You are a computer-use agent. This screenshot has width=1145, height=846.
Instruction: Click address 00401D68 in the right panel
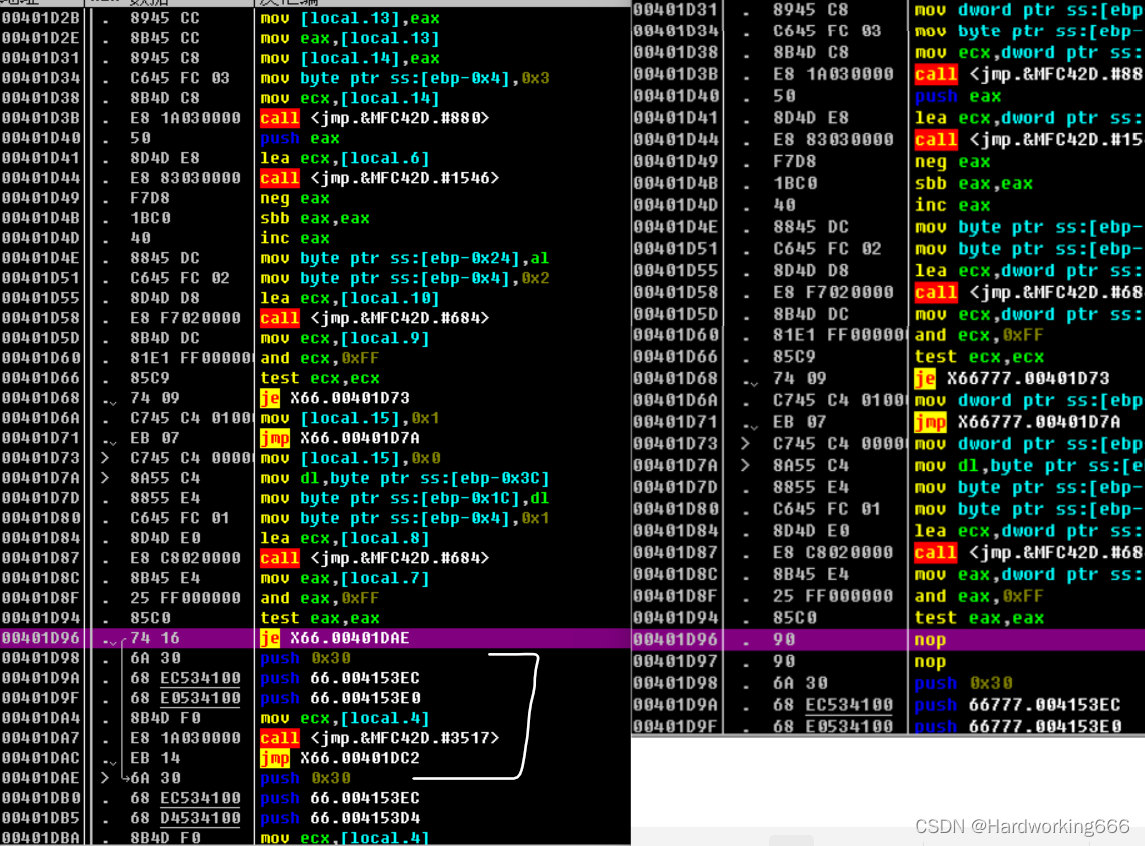click(676, 379)
